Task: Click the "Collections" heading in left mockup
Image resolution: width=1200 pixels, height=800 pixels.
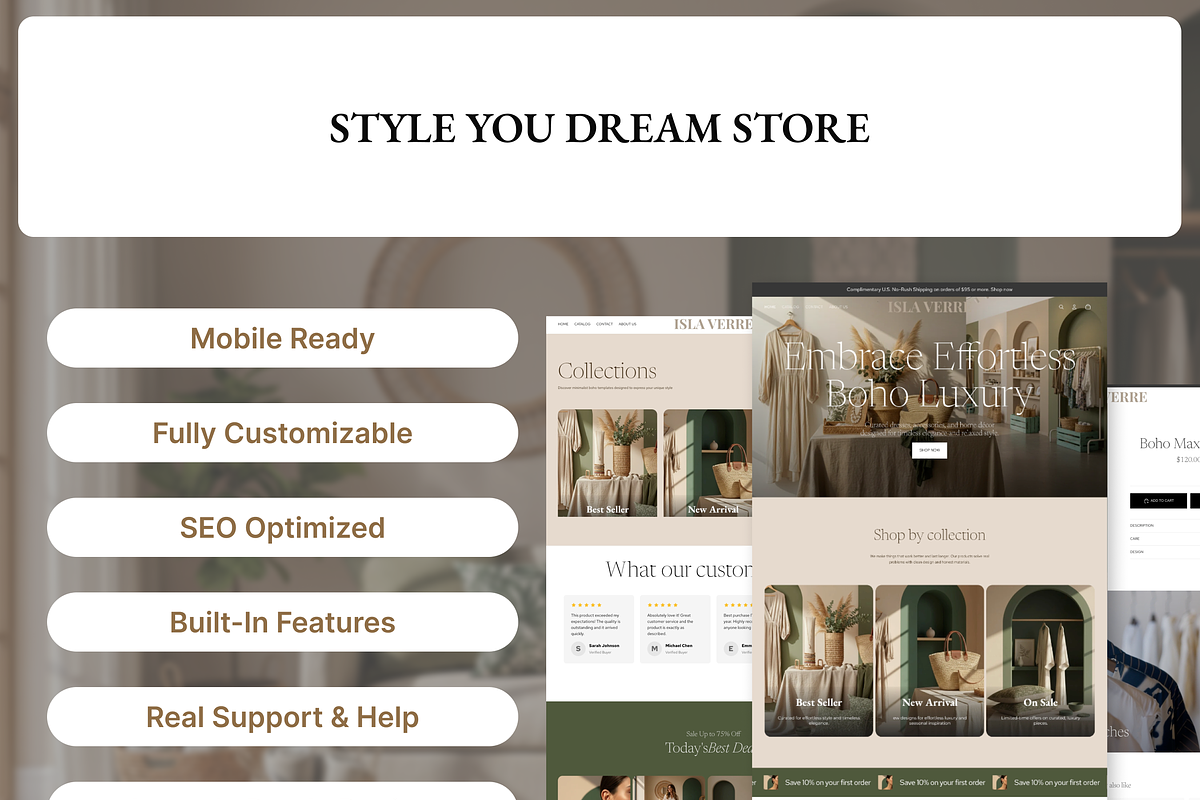Action: point(607,371)
